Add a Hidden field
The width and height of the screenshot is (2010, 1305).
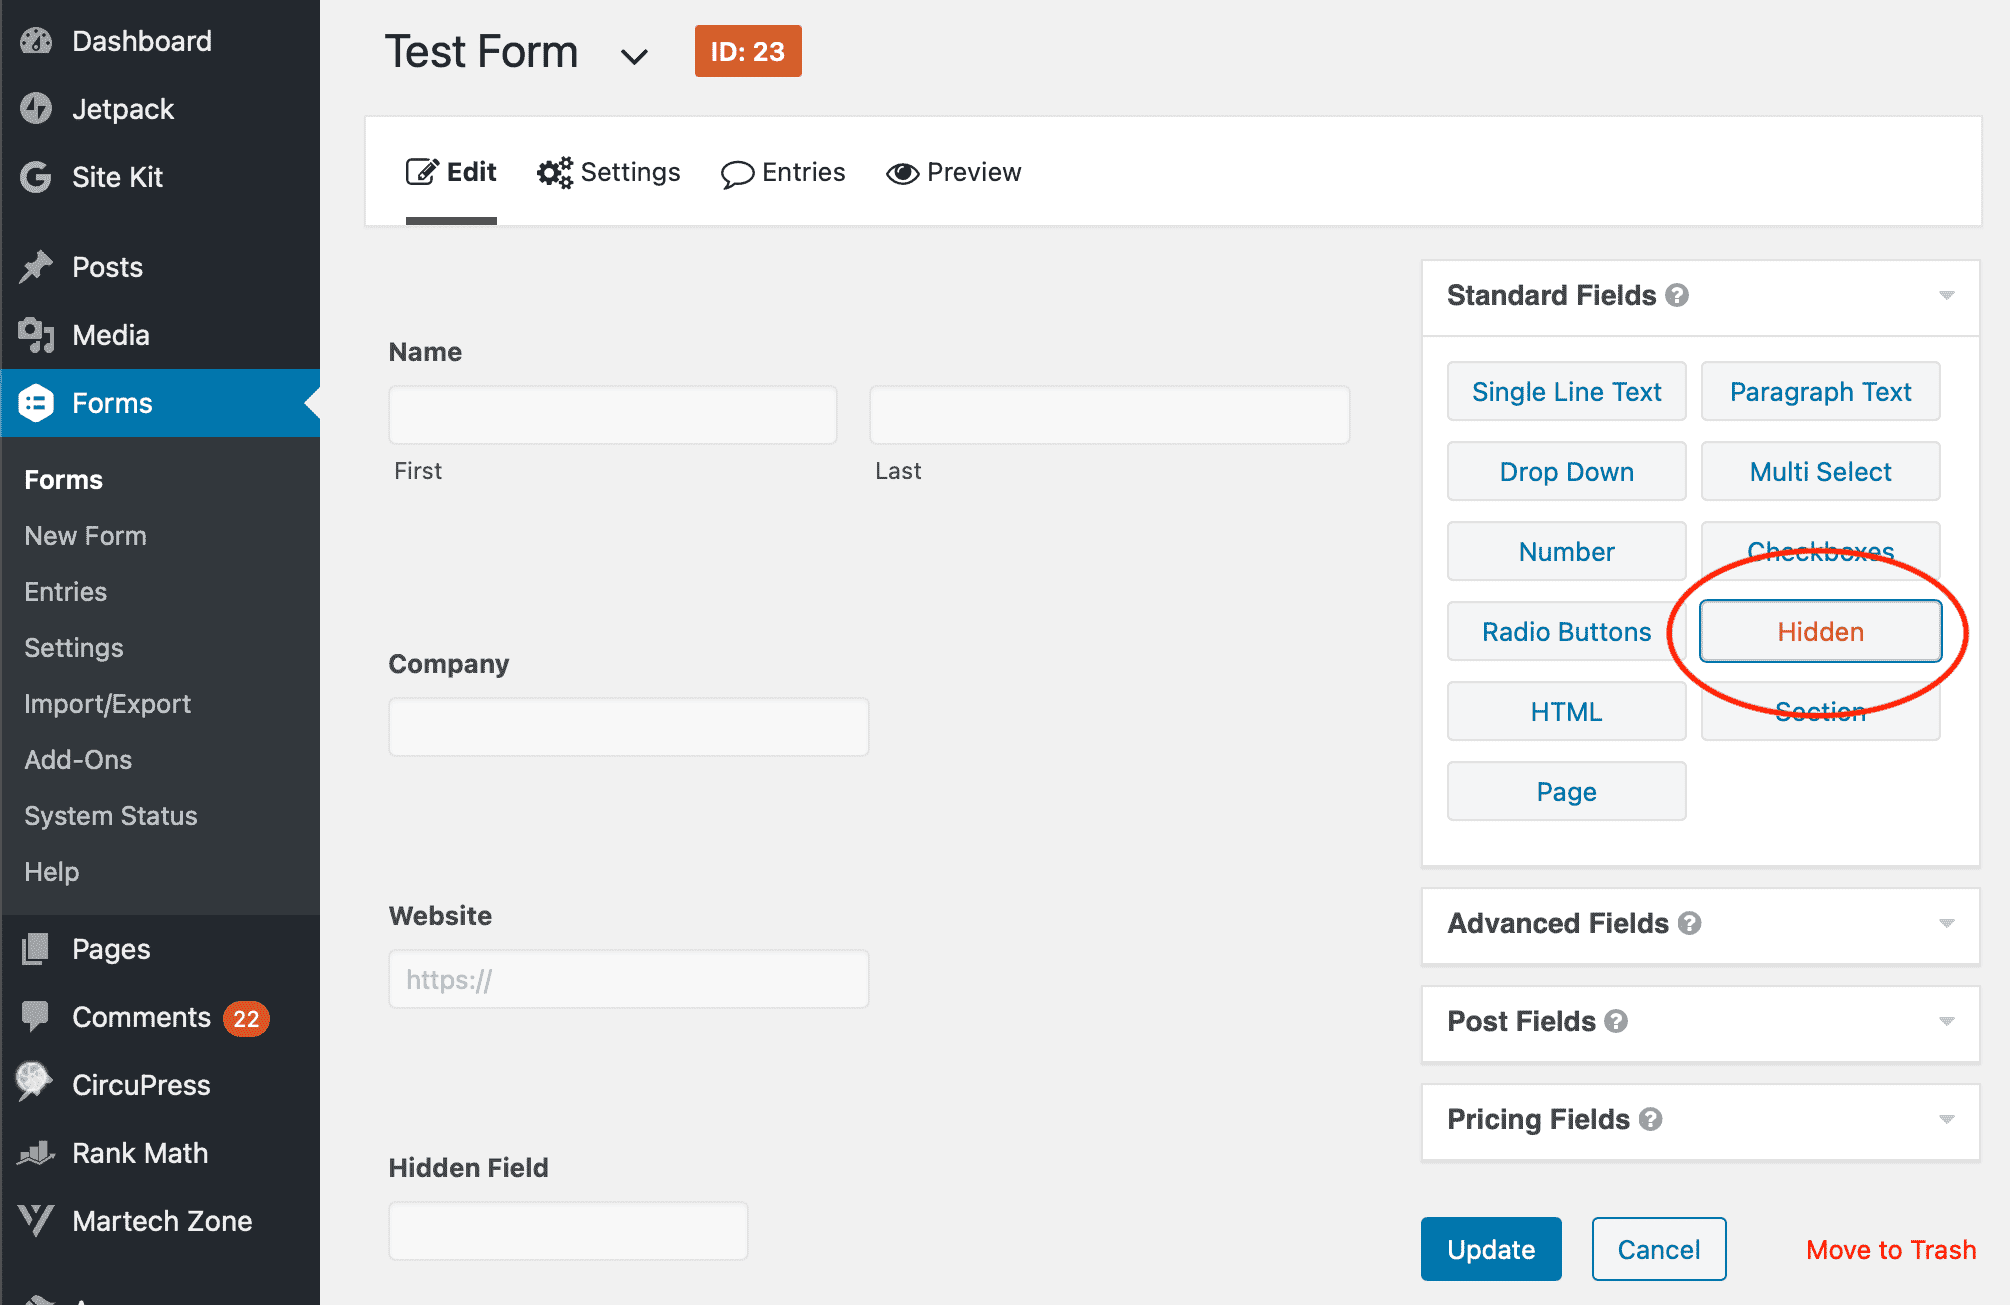1820,631
